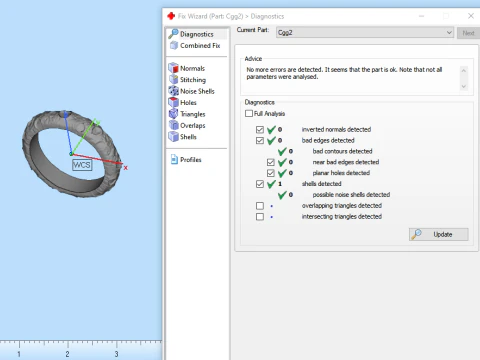Click the 'intersecting triangles detected' text
The width and height of the screenshot is (480, 360).
click(342, 217)
